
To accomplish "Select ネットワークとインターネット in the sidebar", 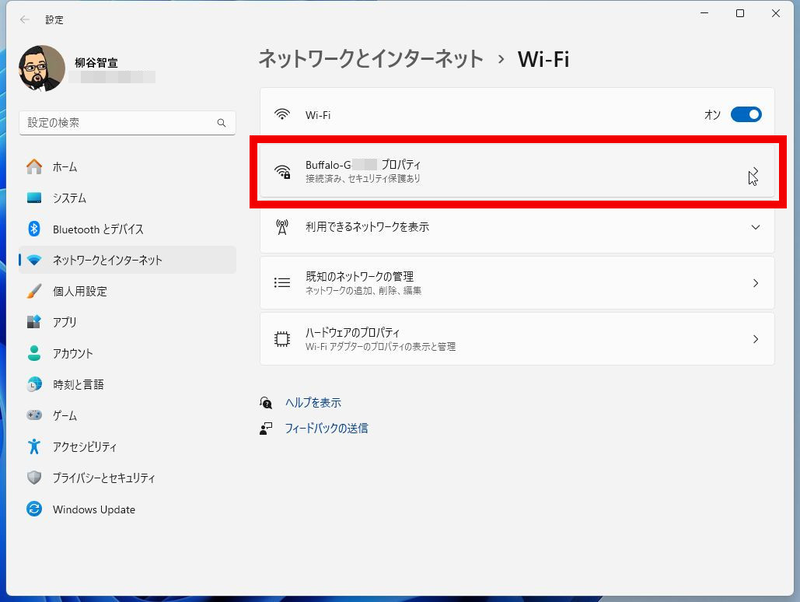I will coord(127,260).
